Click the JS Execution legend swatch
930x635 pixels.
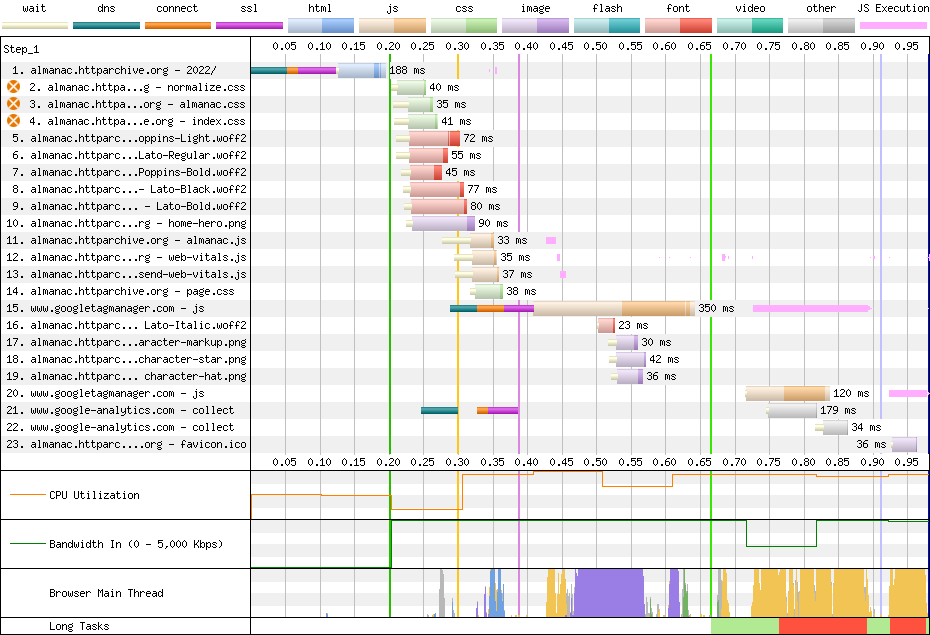pos(893,25)
